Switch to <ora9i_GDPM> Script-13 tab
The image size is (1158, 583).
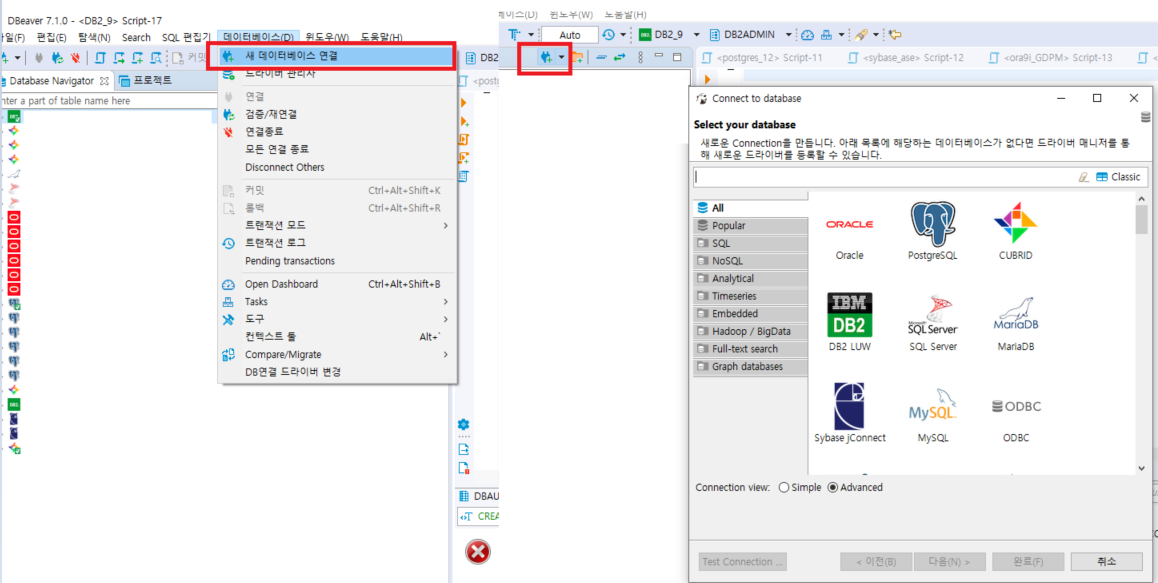coord(1050,58)
